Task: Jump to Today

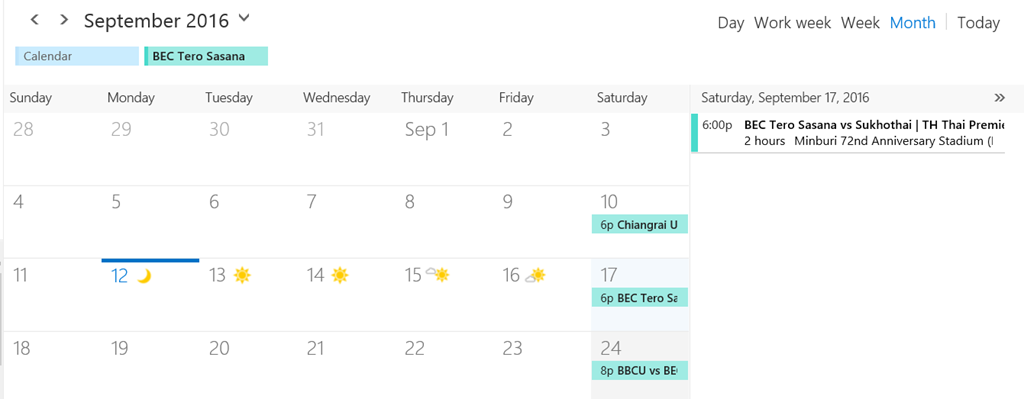Action: click(x=978, y=23)
